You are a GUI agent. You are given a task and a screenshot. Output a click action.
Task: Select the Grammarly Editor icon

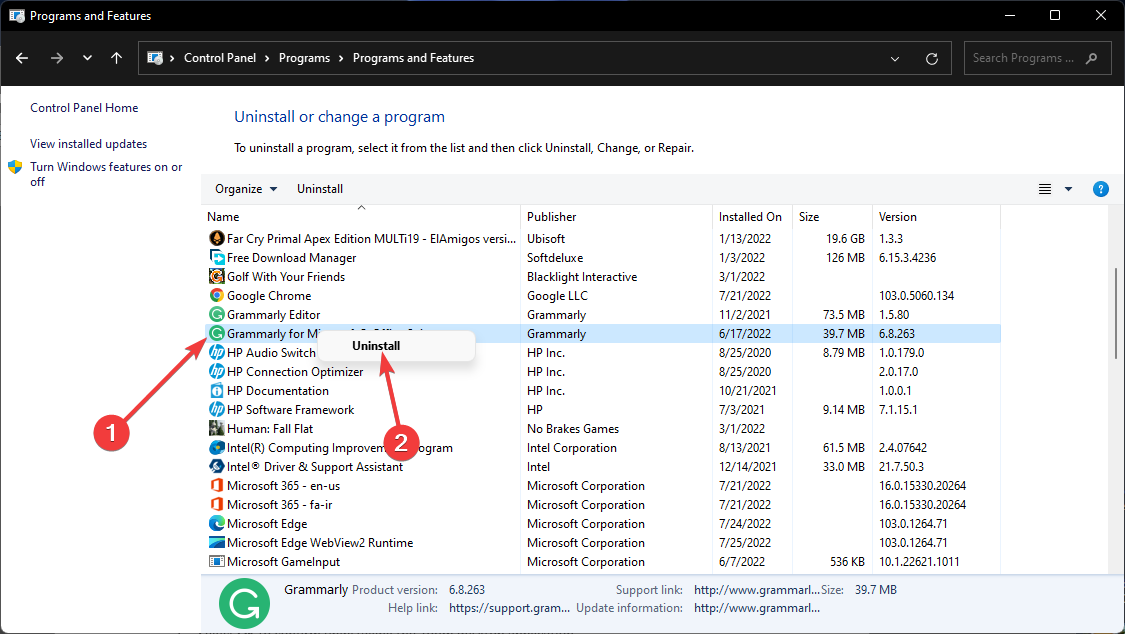[217, 314]
